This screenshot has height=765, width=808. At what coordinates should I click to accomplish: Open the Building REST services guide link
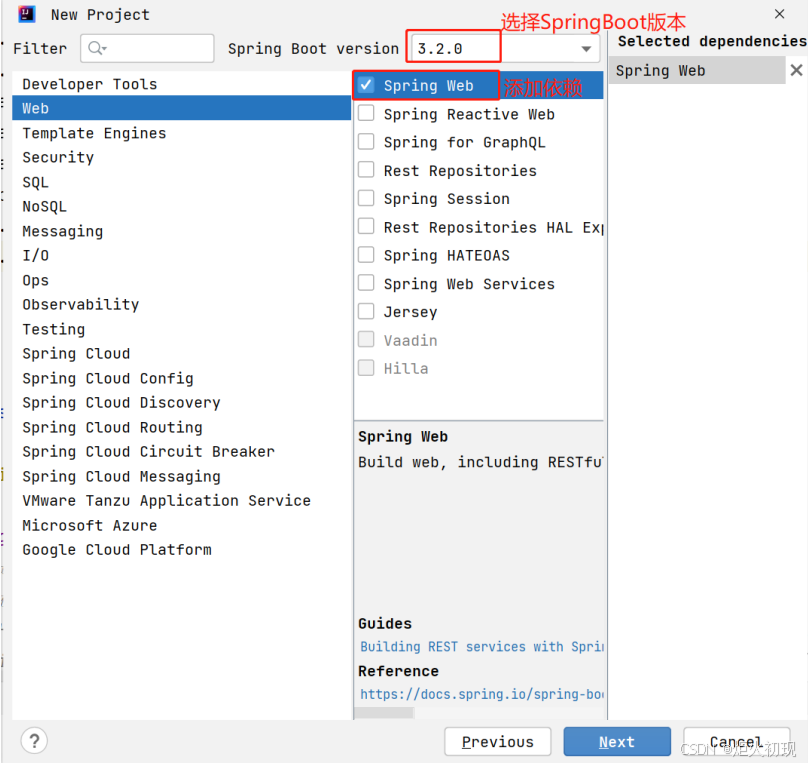481,647
